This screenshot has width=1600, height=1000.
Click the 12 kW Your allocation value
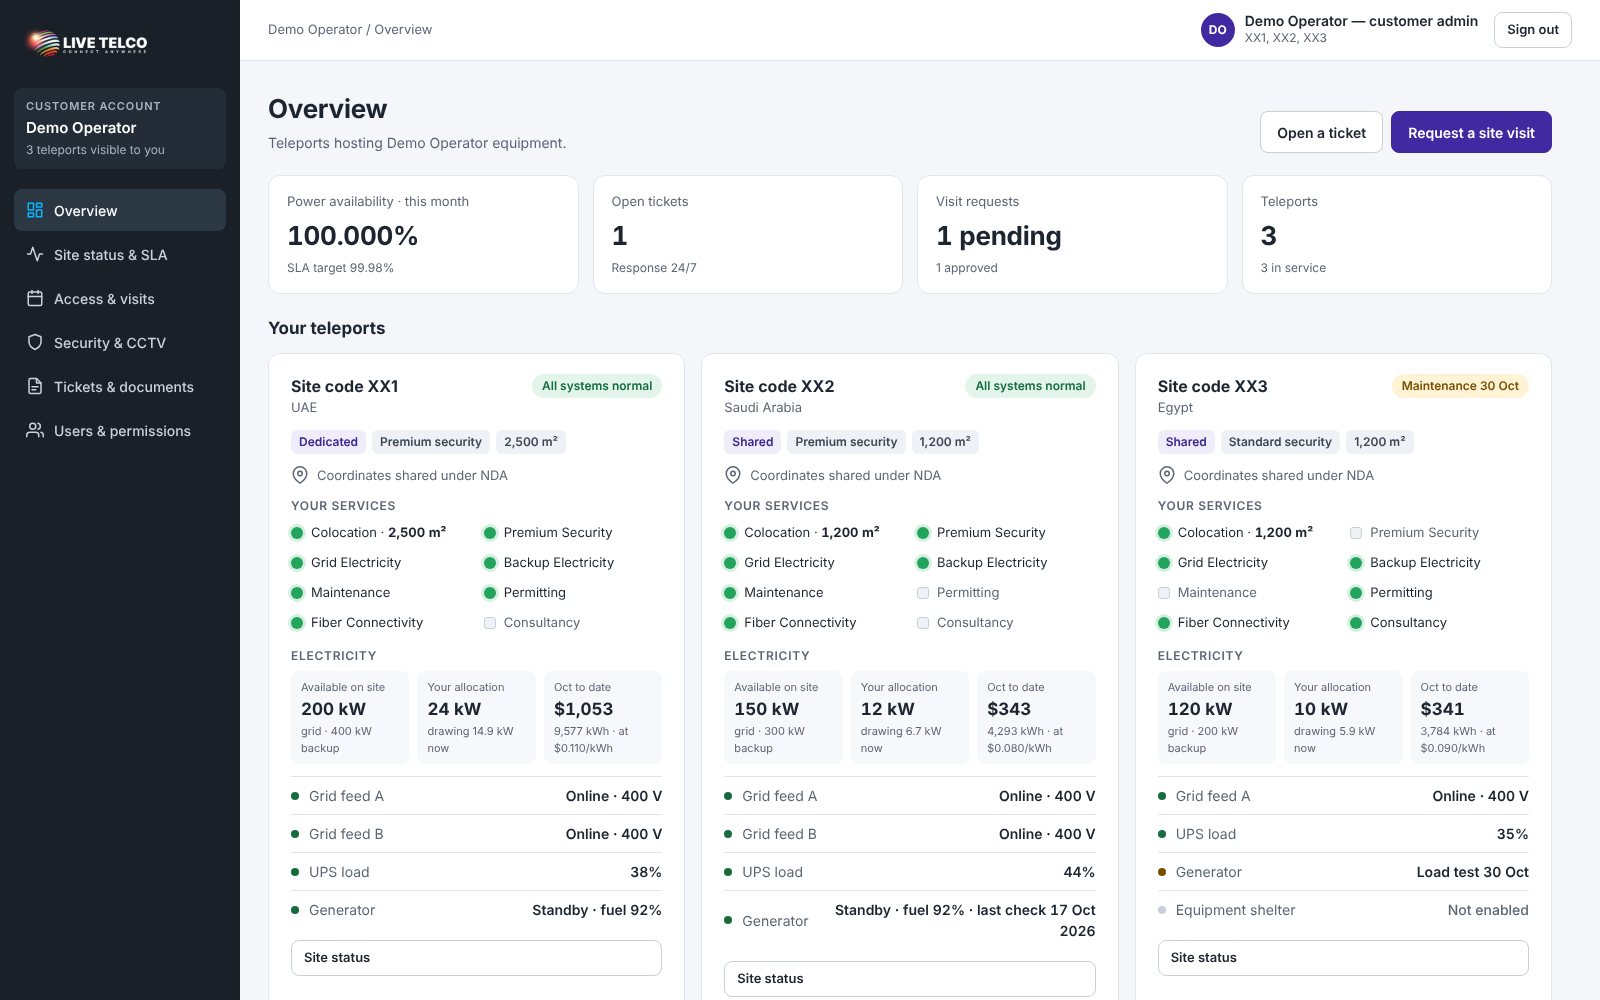click(888, 709)
